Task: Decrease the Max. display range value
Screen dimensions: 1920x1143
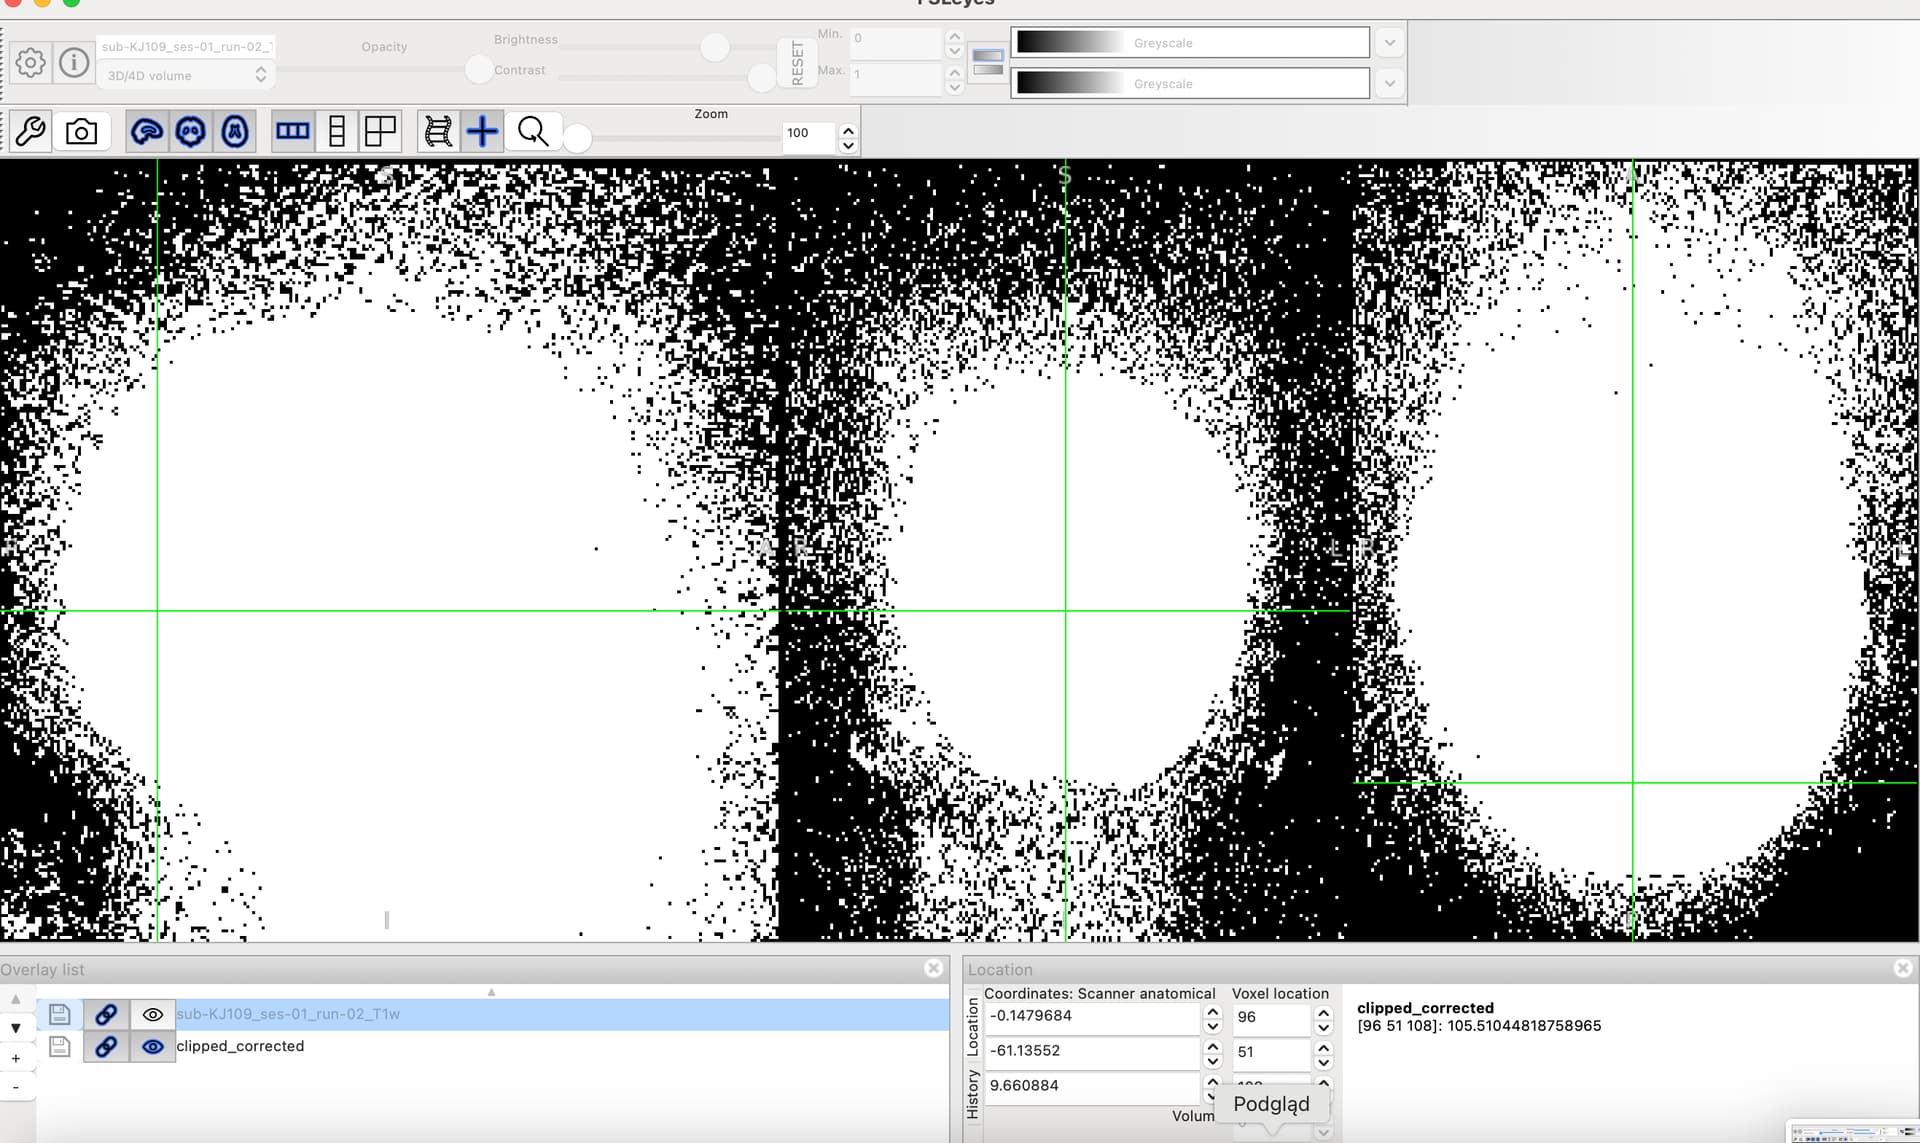Action: 954,87
